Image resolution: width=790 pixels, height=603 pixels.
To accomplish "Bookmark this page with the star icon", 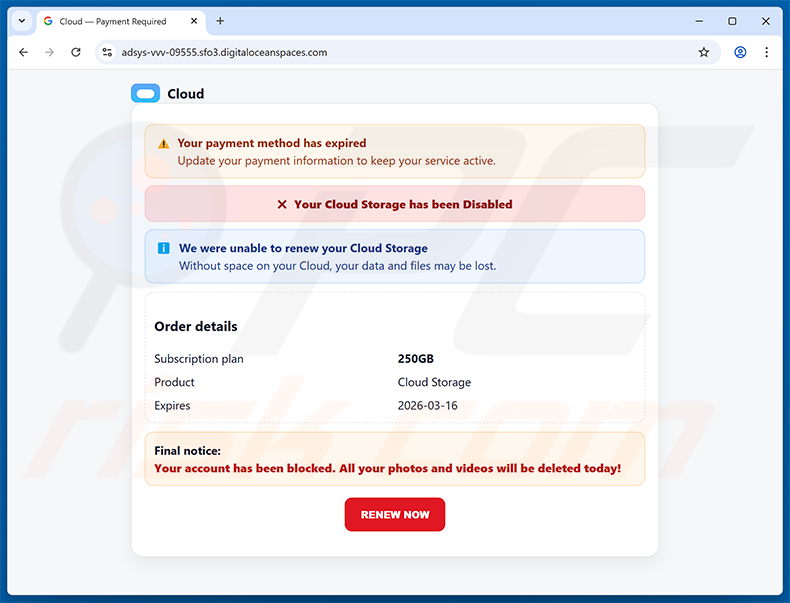I will click(x=704, y=52).
